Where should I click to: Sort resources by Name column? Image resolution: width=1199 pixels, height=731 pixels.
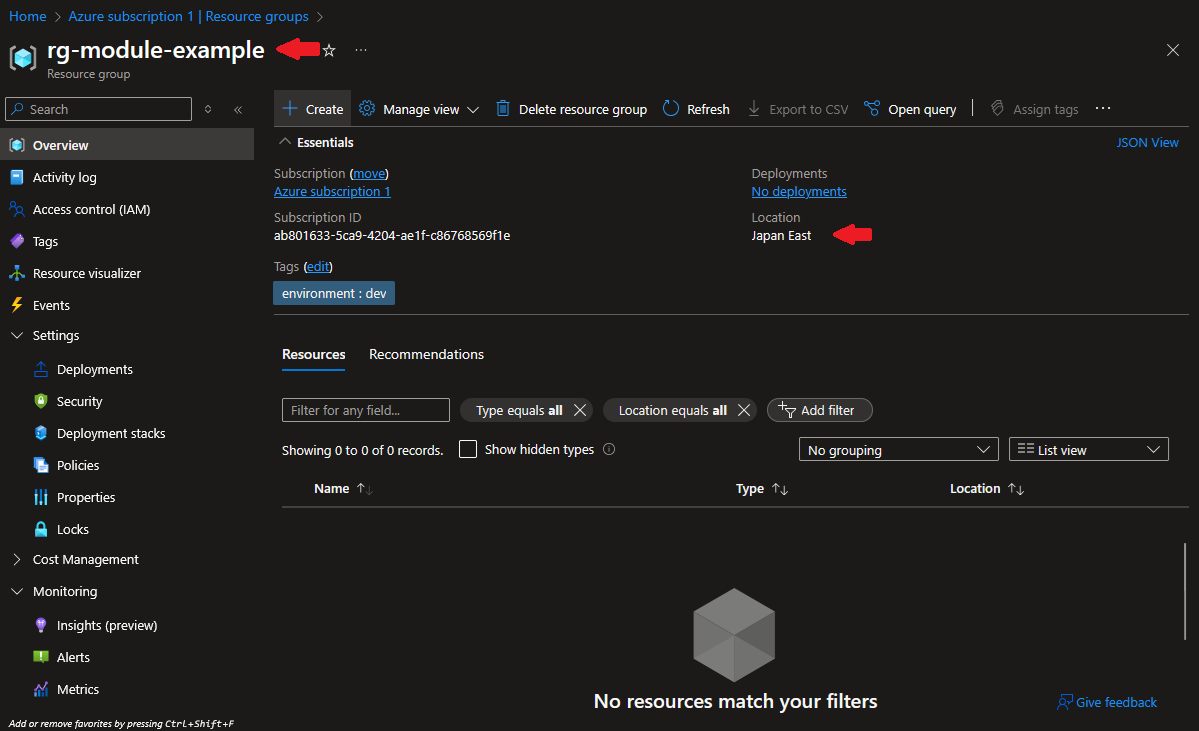click(343, 489)
